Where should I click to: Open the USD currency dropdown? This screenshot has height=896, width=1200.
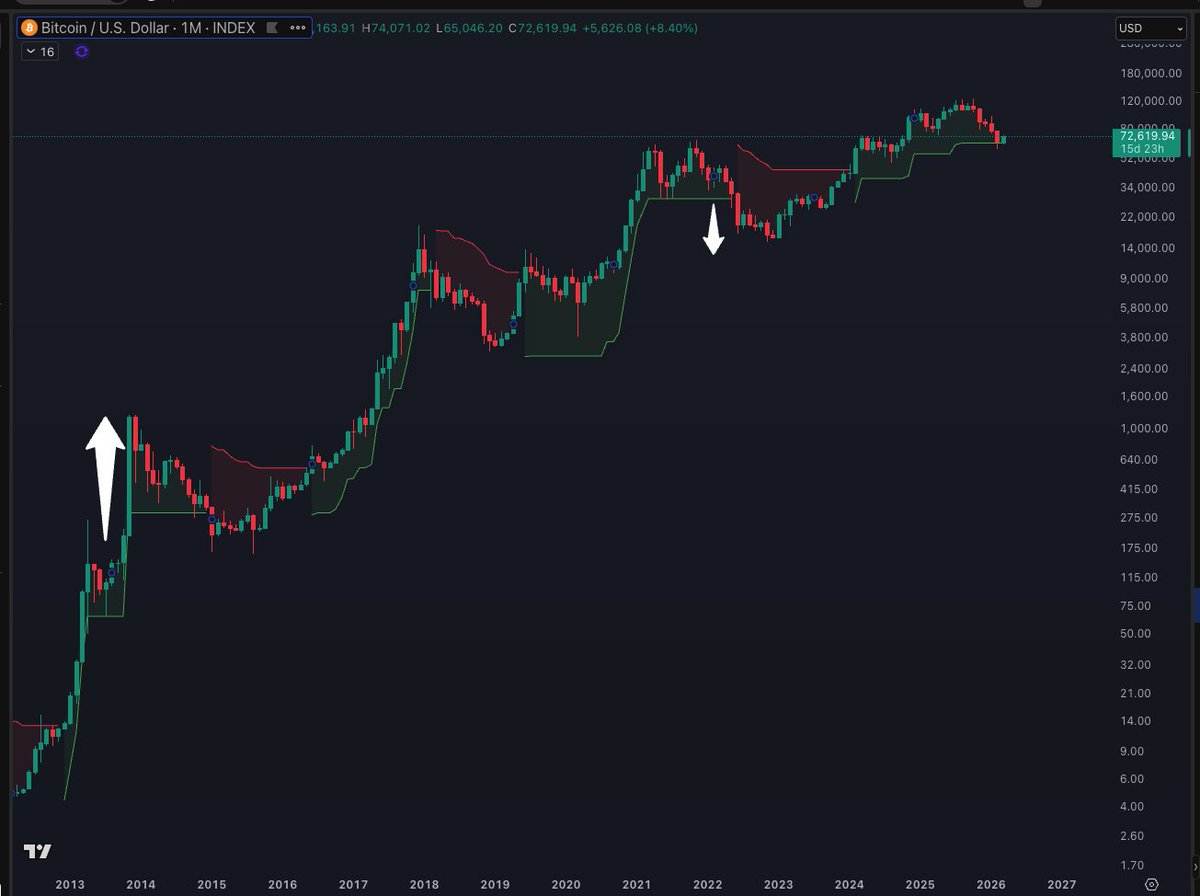click(1151, 28)
